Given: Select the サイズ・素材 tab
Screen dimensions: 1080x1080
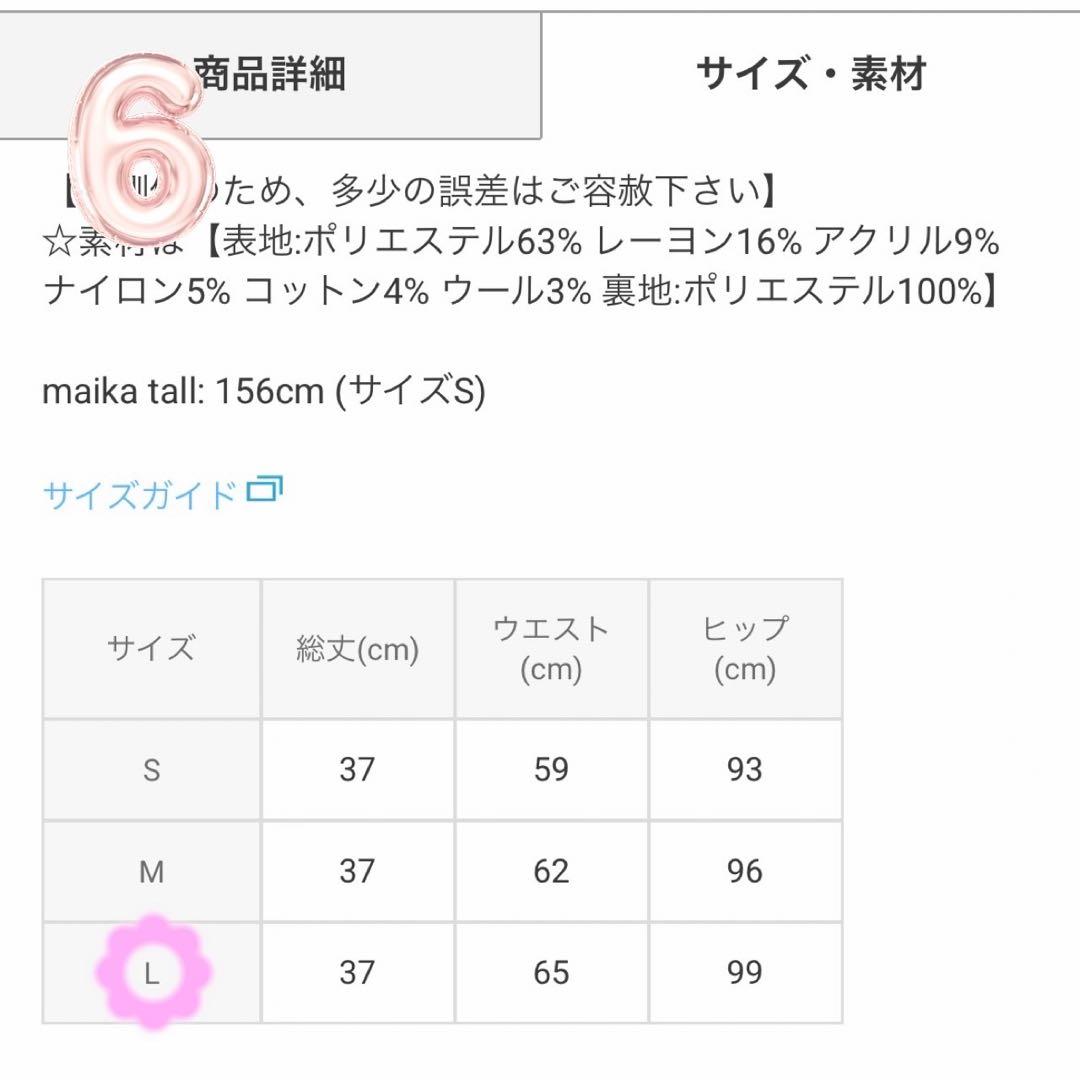Looking at the screenshot, I should tap(810, 75).
